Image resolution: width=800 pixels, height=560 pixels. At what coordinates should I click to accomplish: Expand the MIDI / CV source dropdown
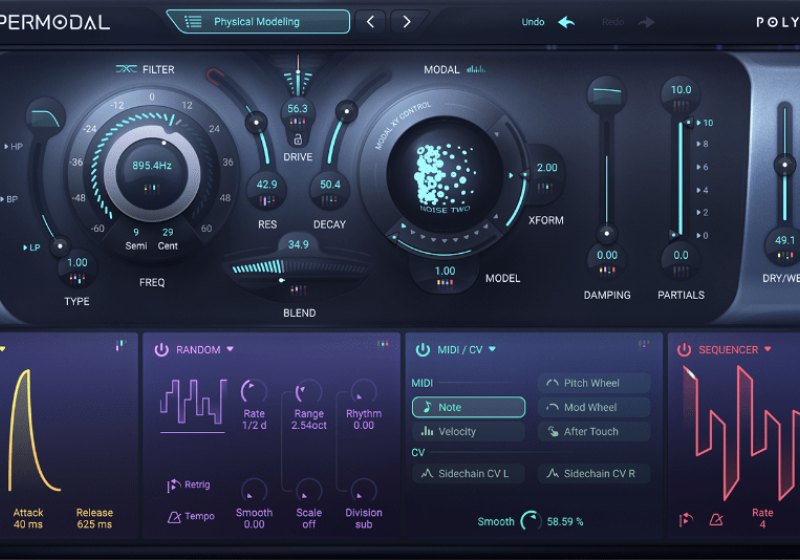(x=493, y=350)
